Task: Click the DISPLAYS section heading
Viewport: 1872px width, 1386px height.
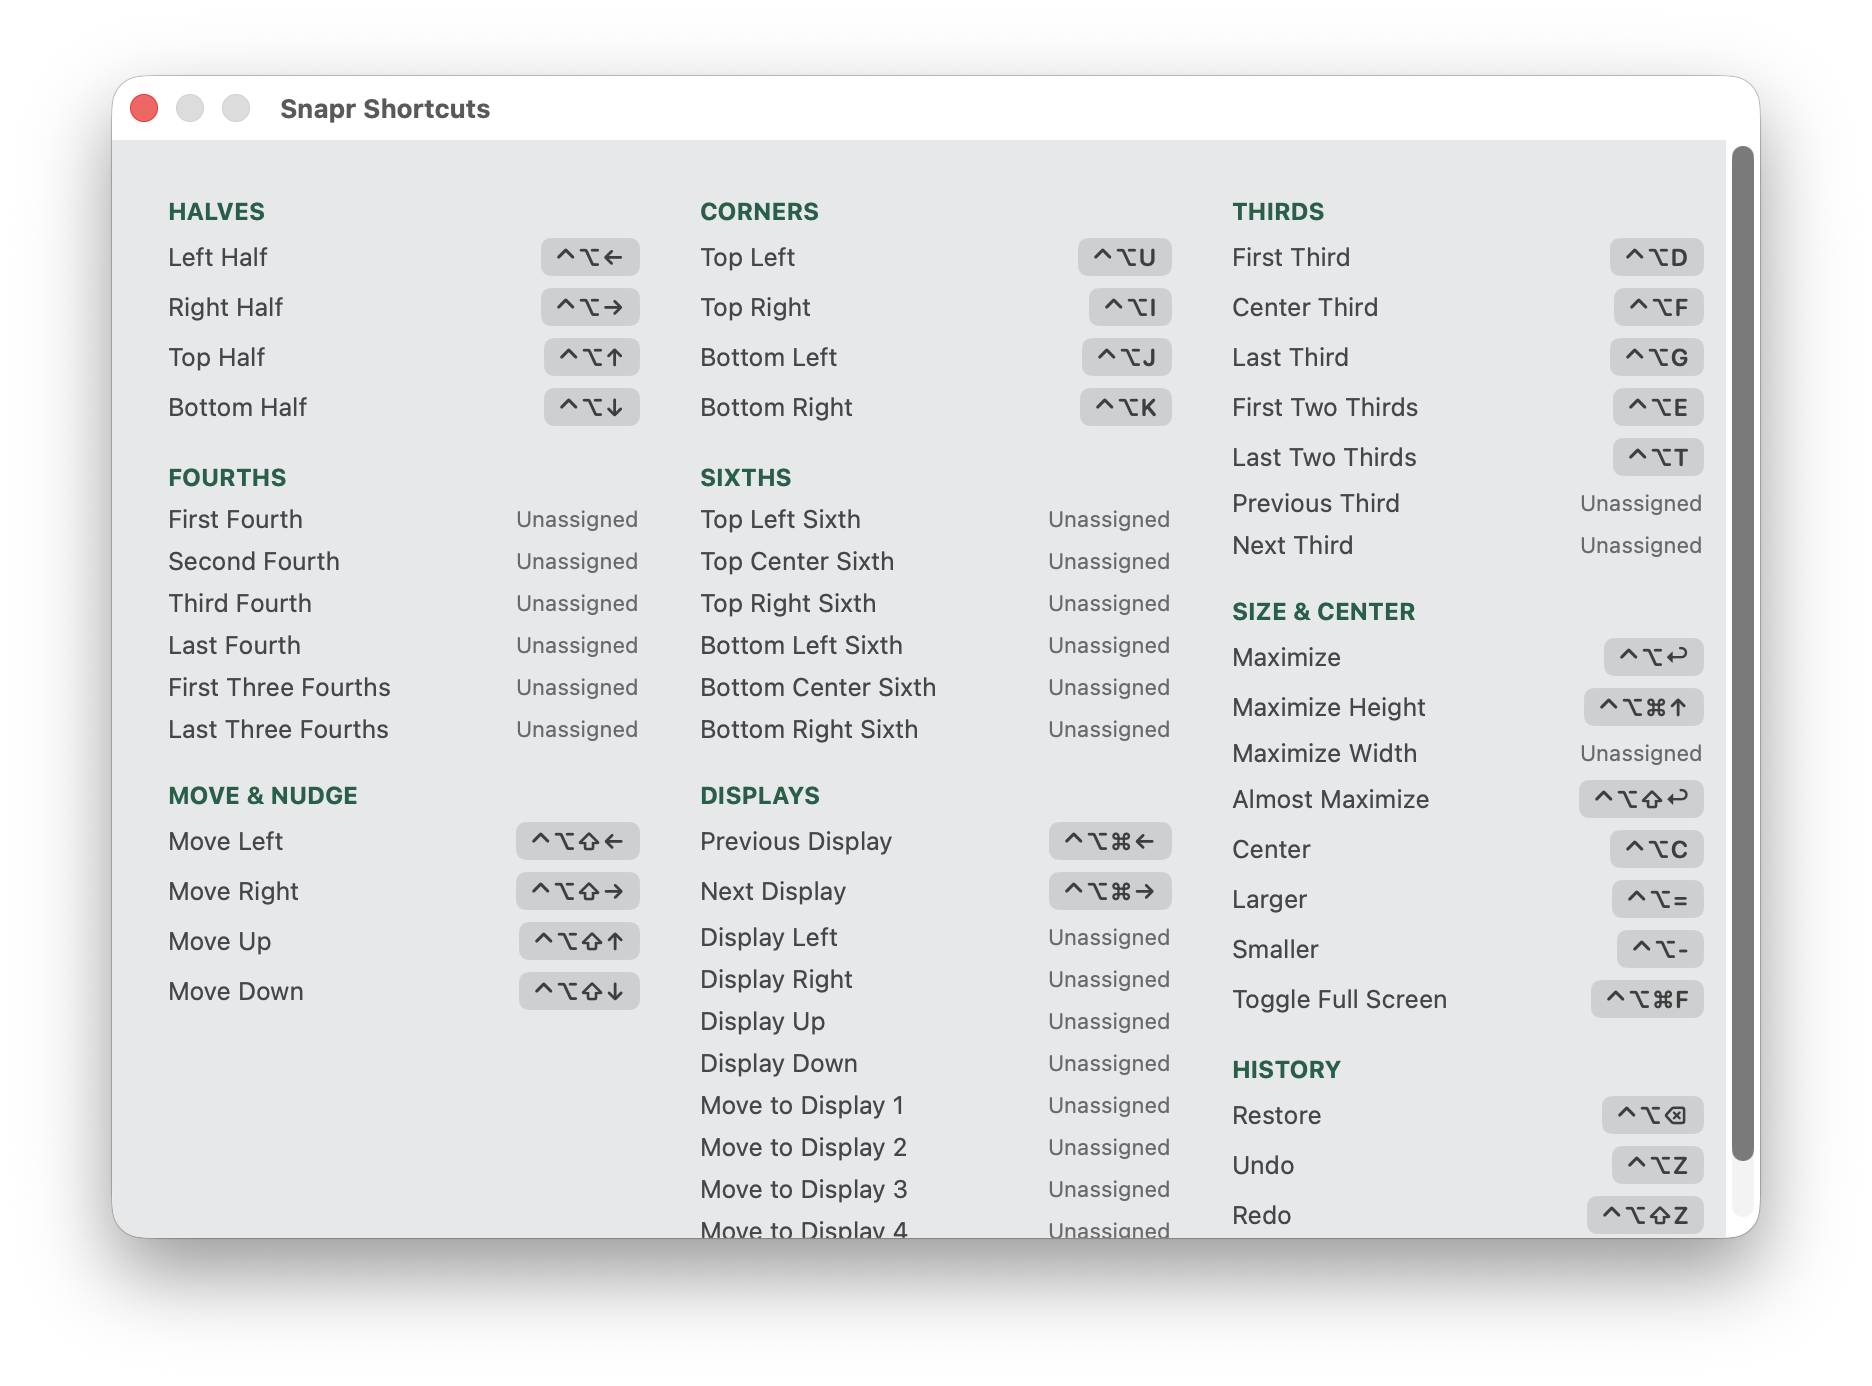Action: coord(760,795)
